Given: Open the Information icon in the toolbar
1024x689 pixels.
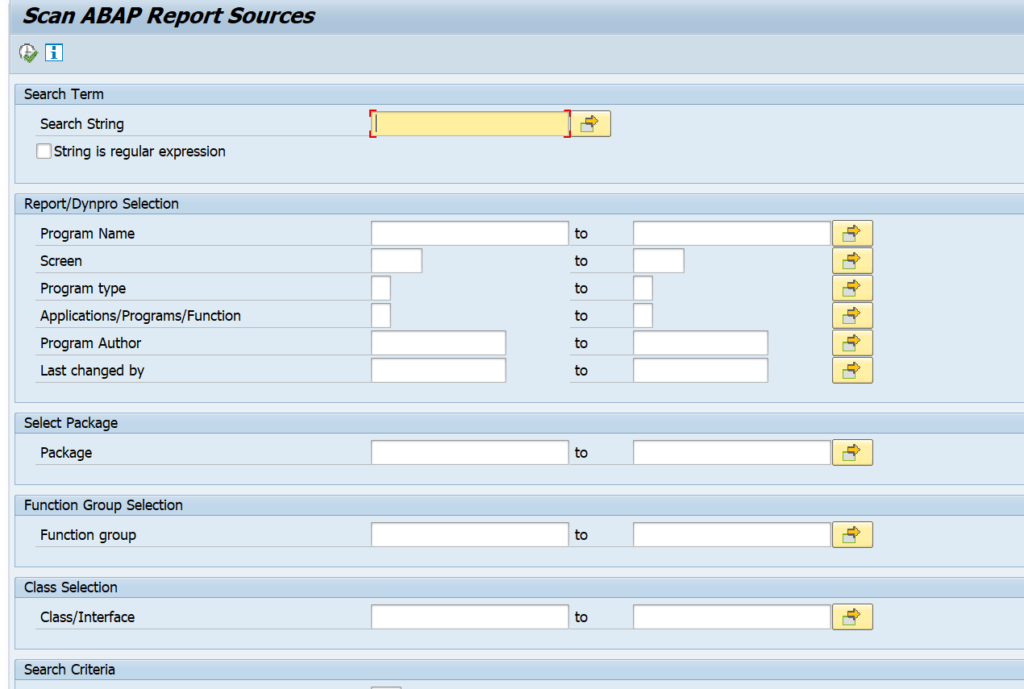Looking at the screenshot, I should click(x=55, y=52).
